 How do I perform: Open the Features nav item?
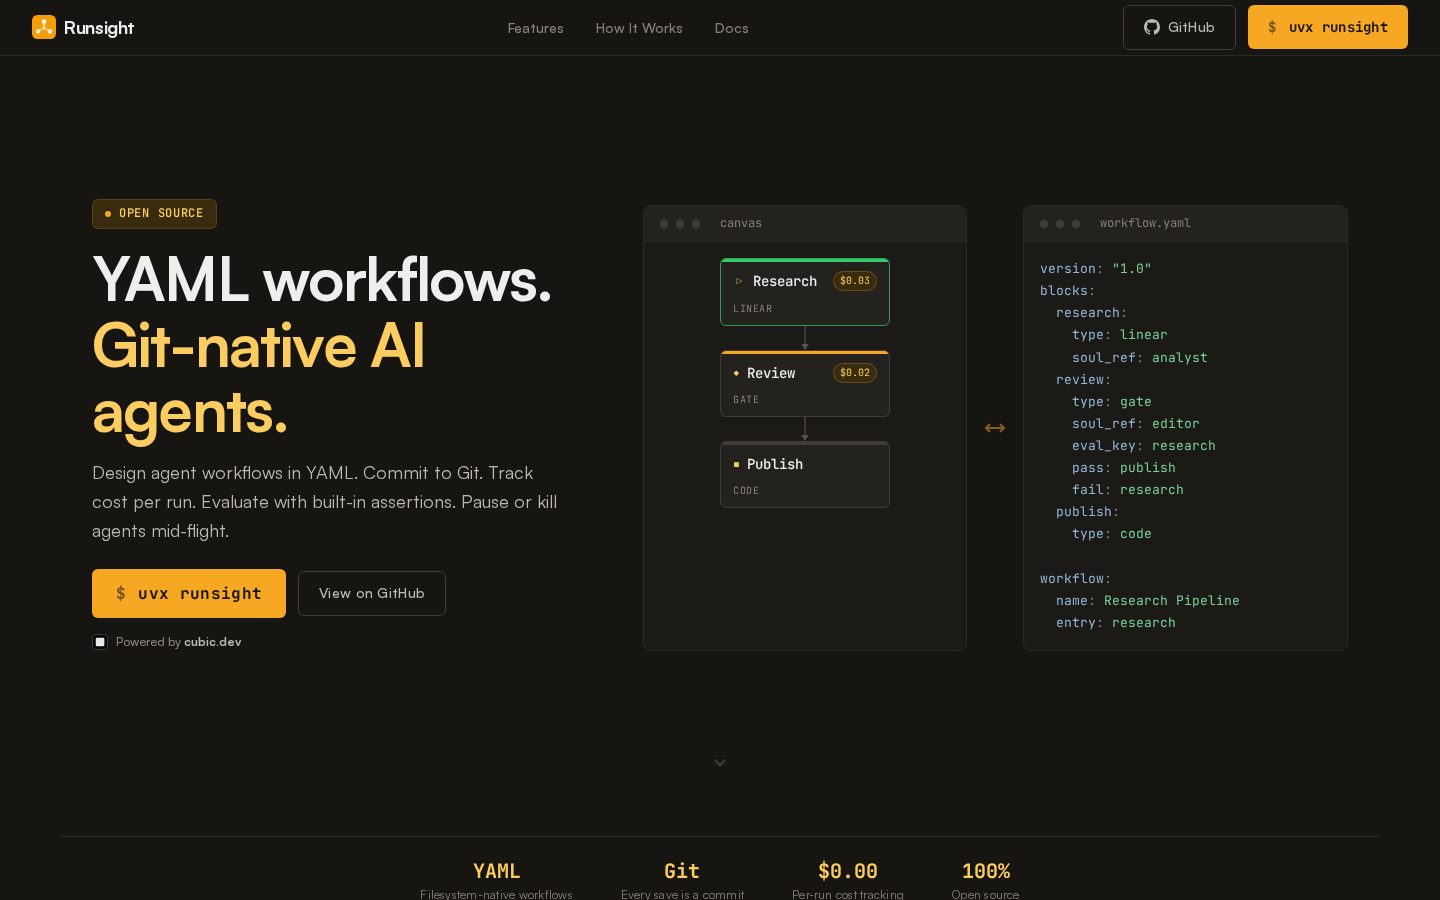[535, 28]
